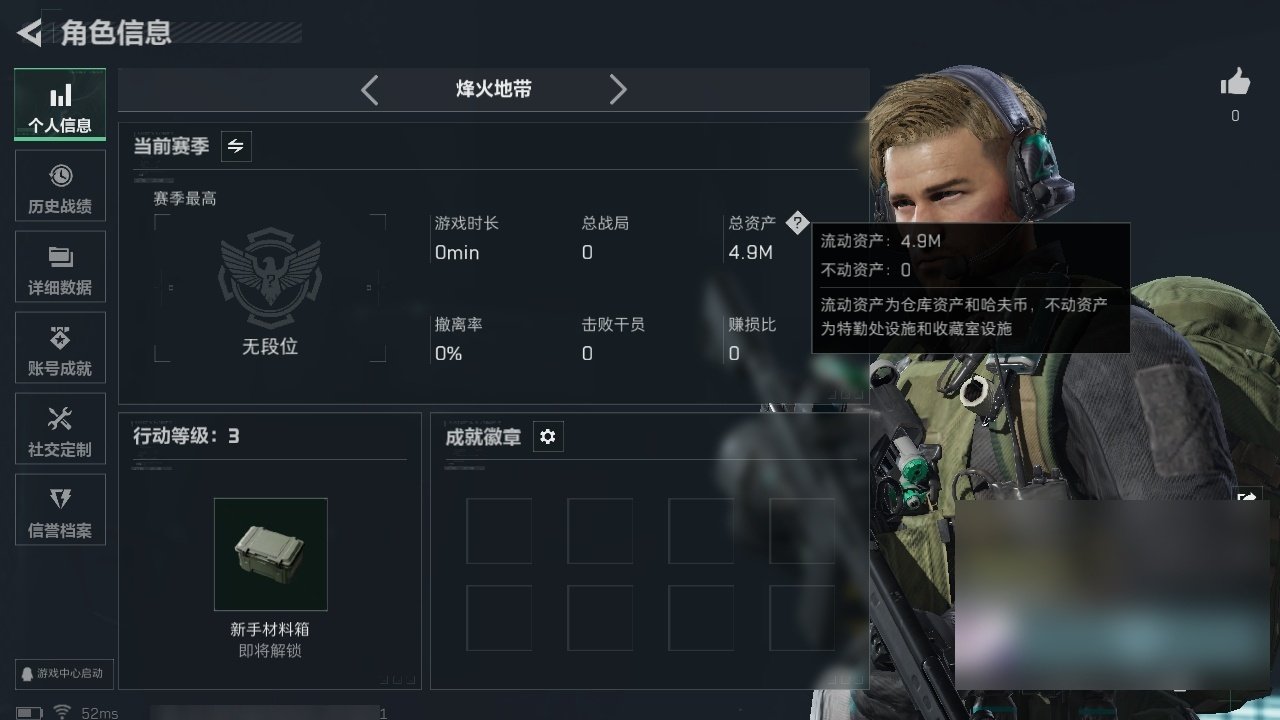Click the 总资产 question mark help icon
The width and height of the screenshot is (1280, 720).
(x=796, y=223)
